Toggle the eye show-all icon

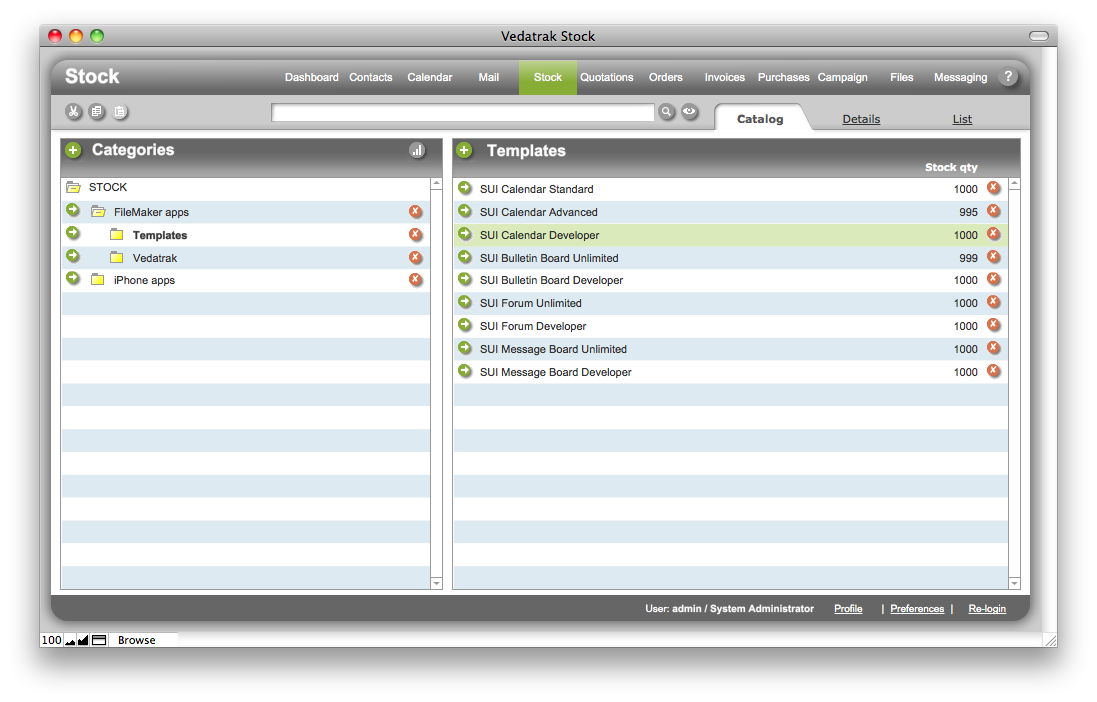pyautogui.click(x=690, y=111)
